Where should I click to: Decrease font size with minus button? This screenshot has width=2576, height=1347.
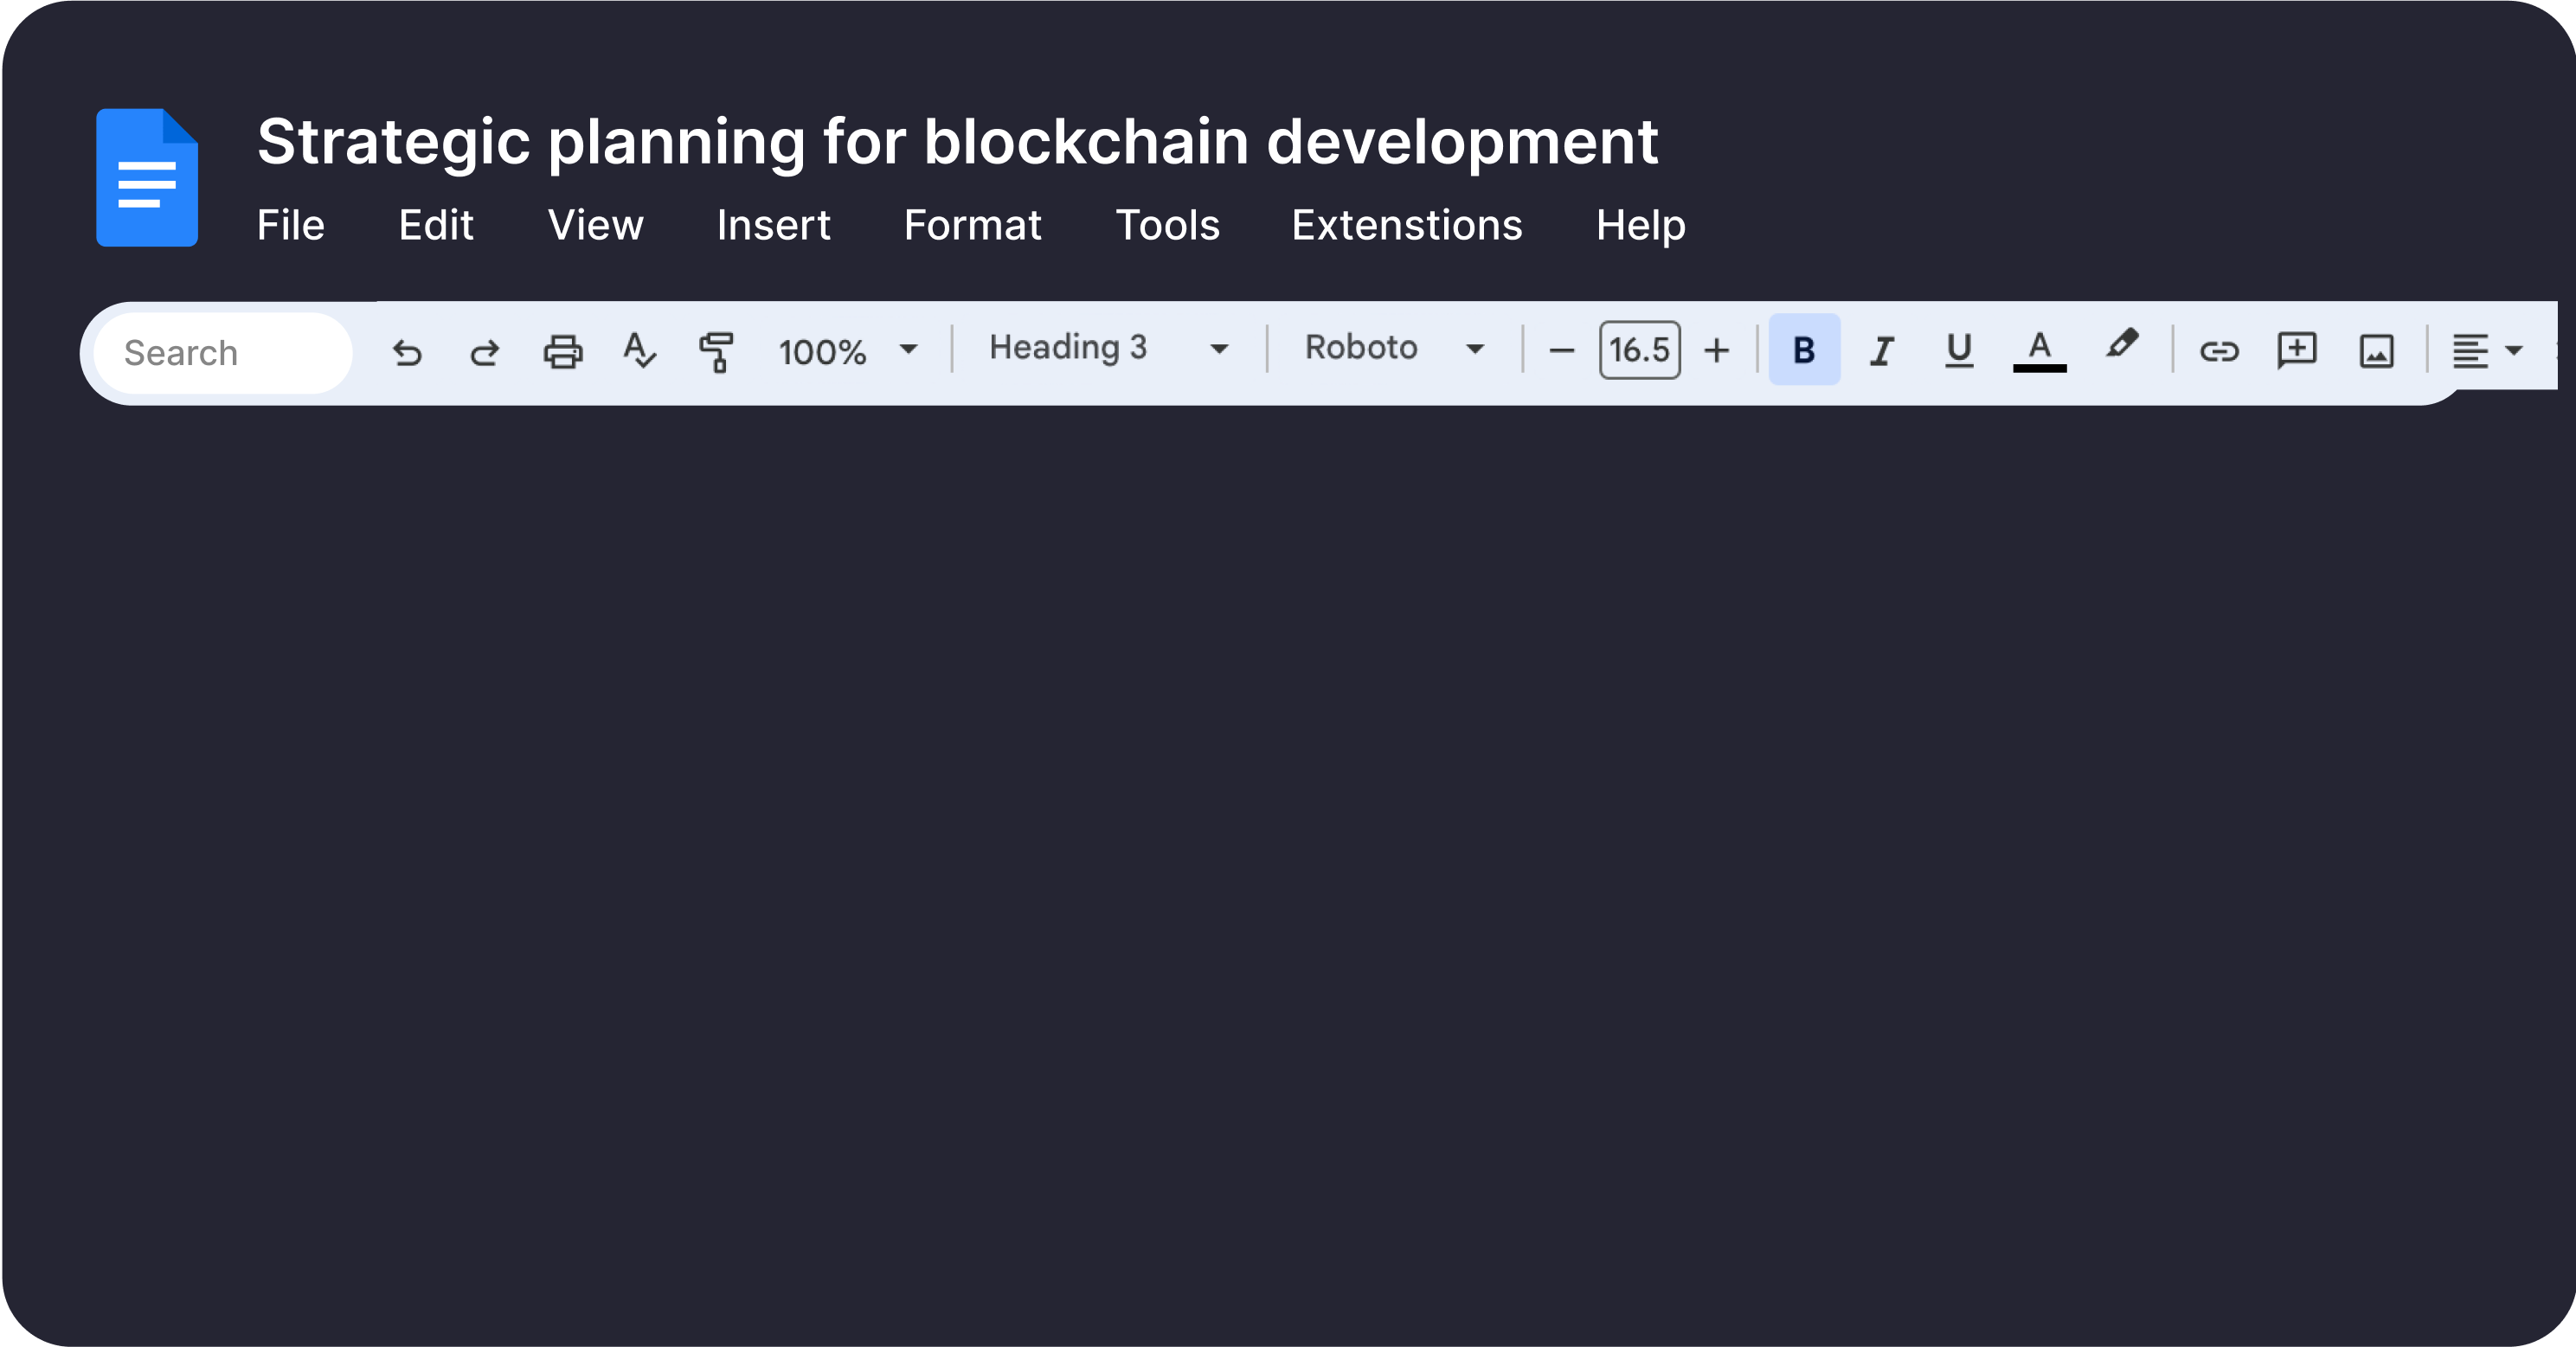(1561, 351)
